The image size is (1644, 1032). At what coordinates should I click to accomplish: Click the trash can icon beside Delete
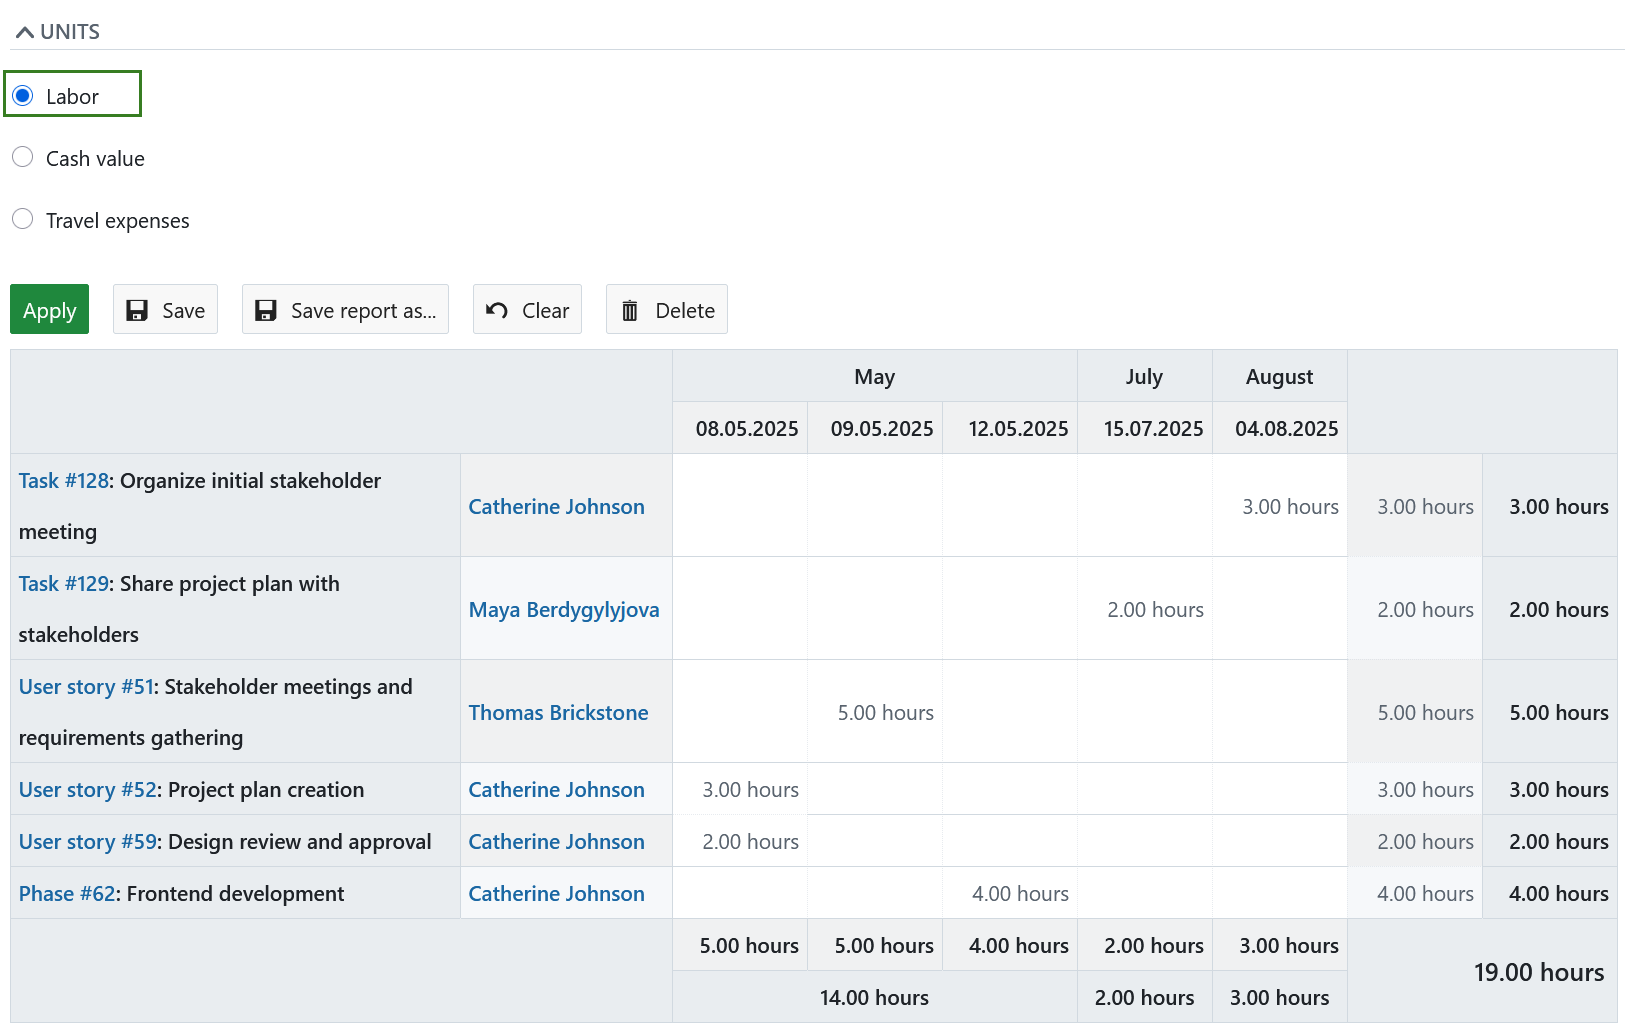pyautogui.click(x=630, y=309)
